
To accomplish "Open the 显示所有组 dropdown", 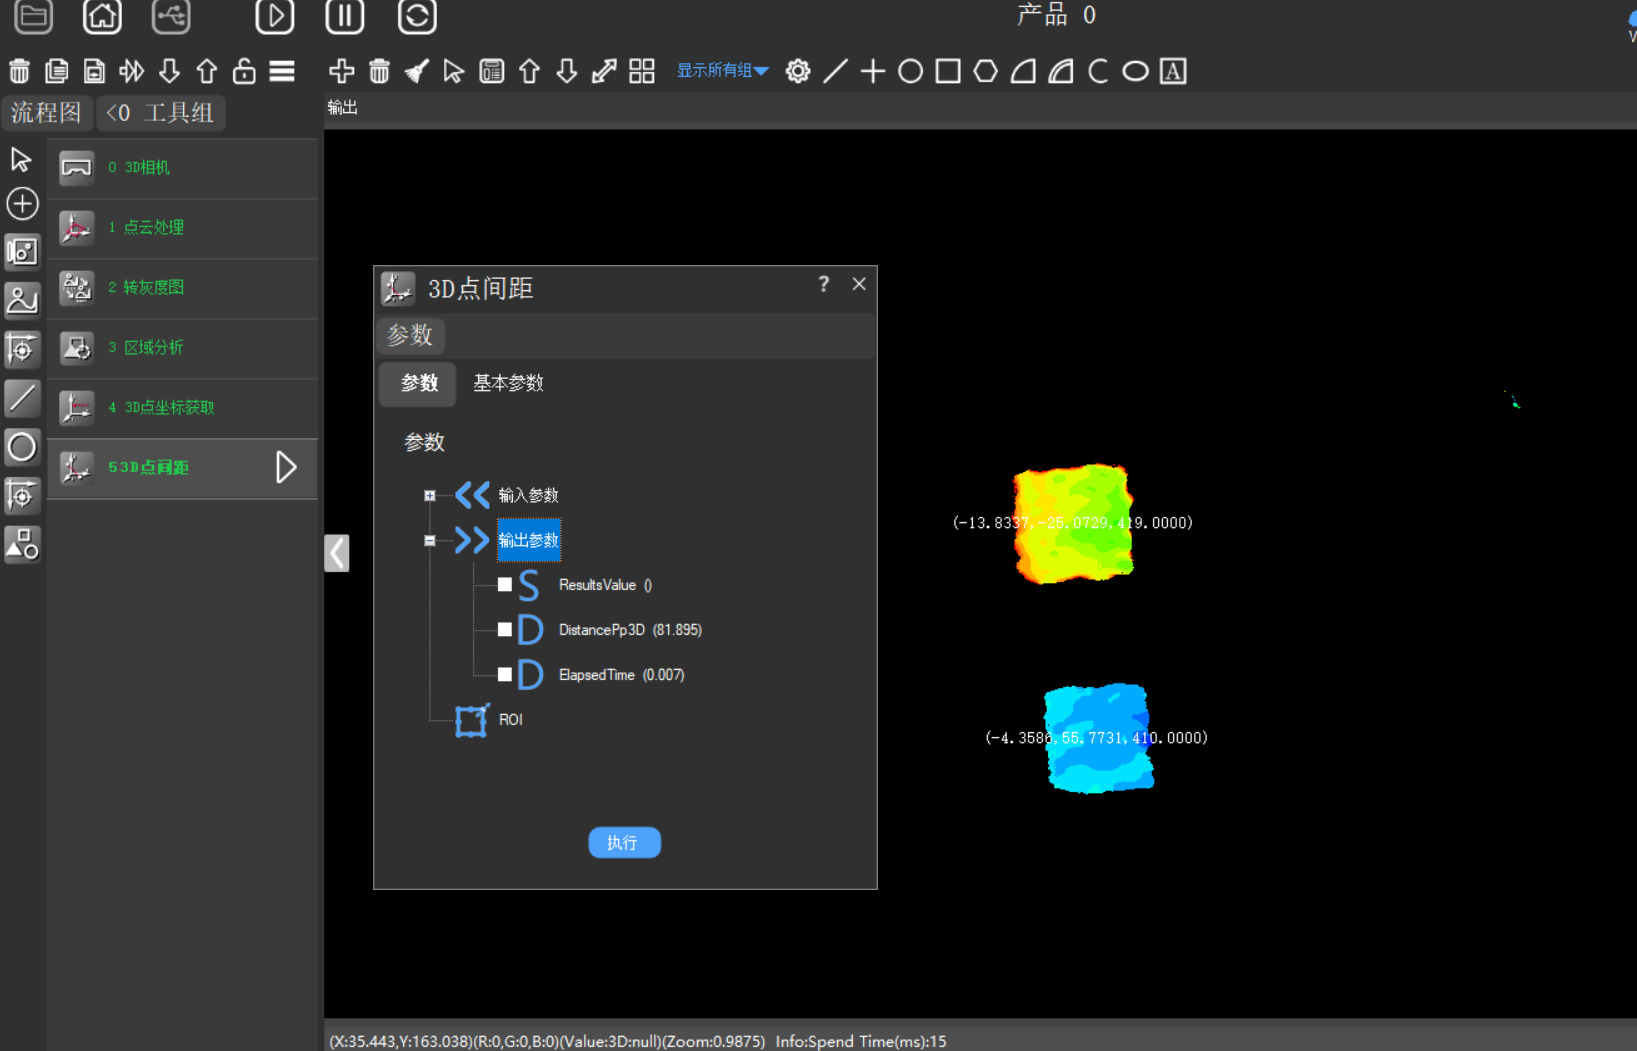I will pos(723,71).
